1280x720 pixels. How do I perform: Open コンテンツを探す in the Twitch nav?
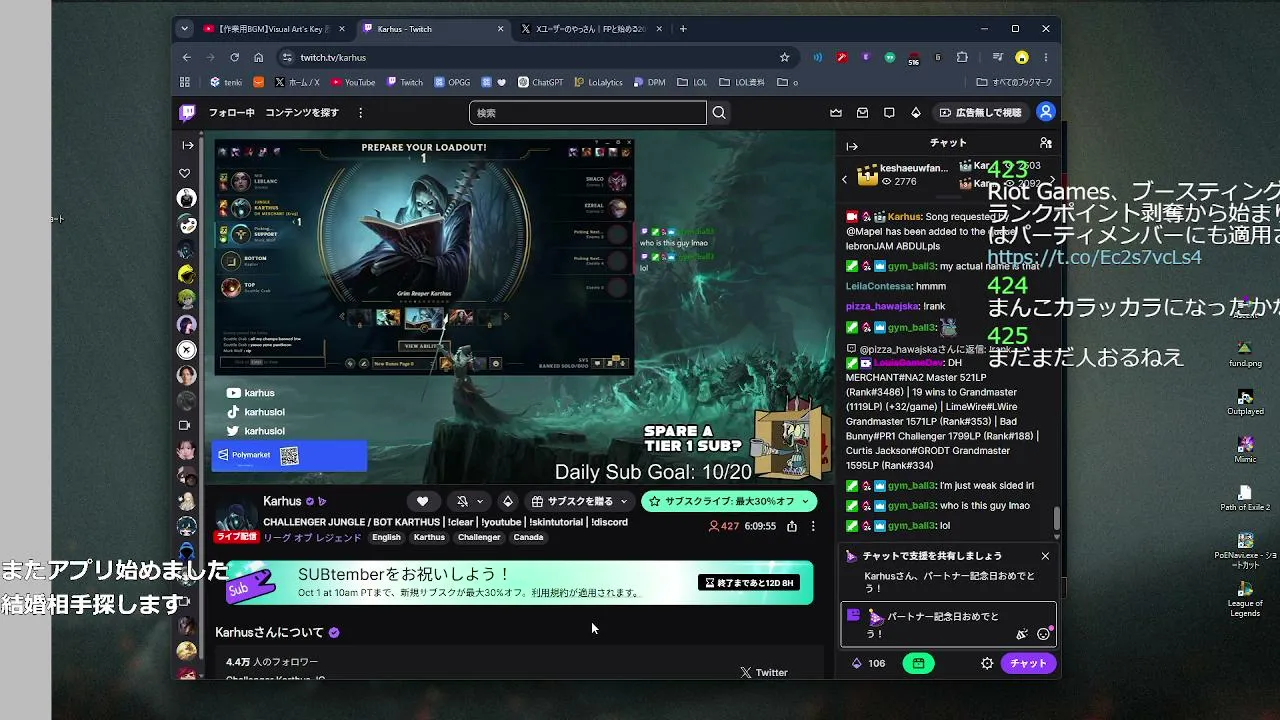302,113
